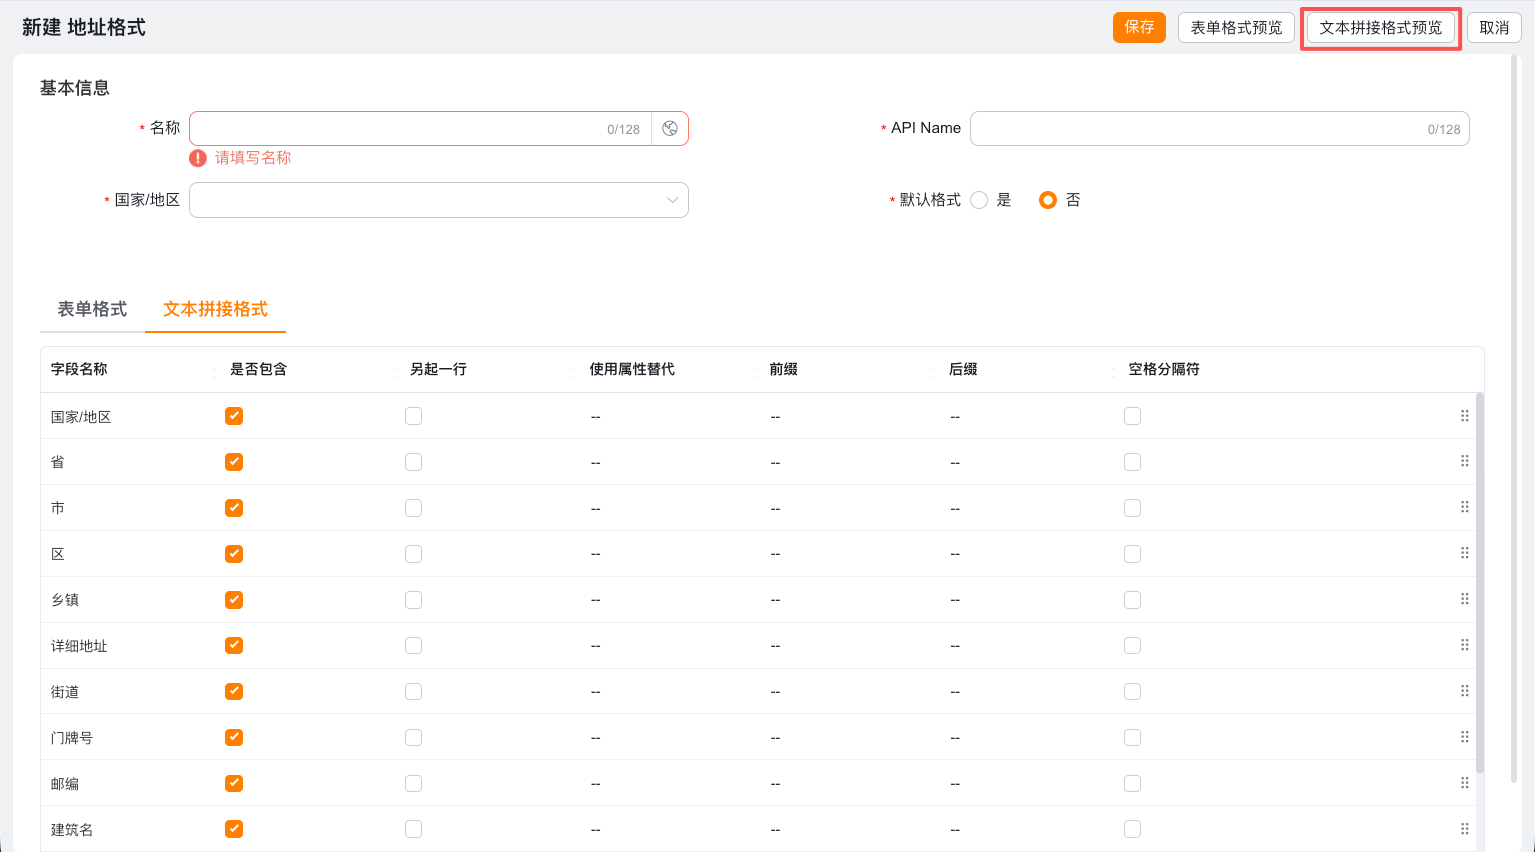
Task: Switch to the 表单格式 tab
Action: point(92,309)
